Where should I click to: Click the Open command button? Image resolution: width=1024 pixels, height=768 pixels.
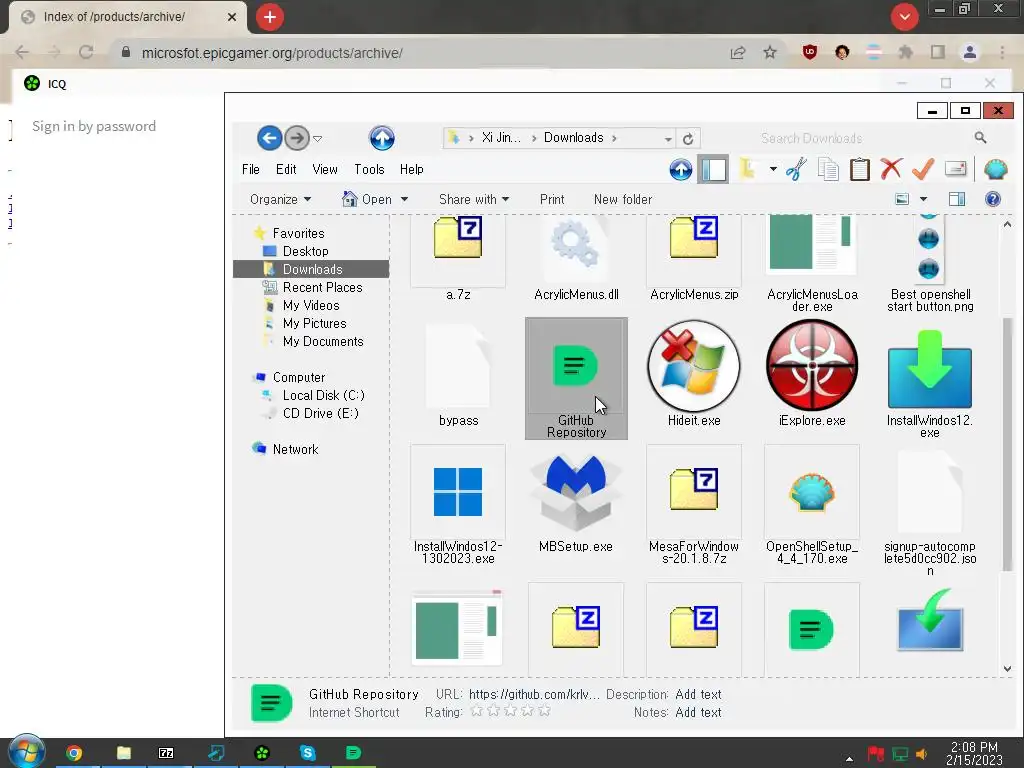click(367, 199)
